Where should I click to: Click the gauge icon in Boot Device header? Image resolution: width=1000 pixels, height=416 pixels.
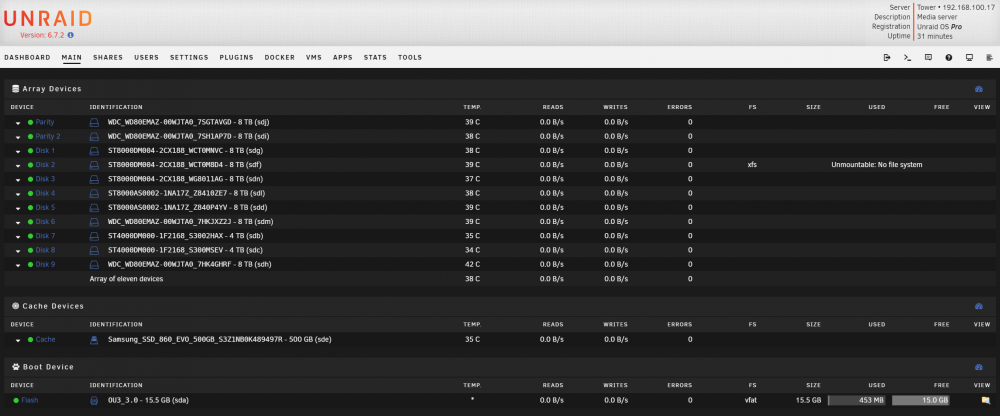click(x=979, y=368)
